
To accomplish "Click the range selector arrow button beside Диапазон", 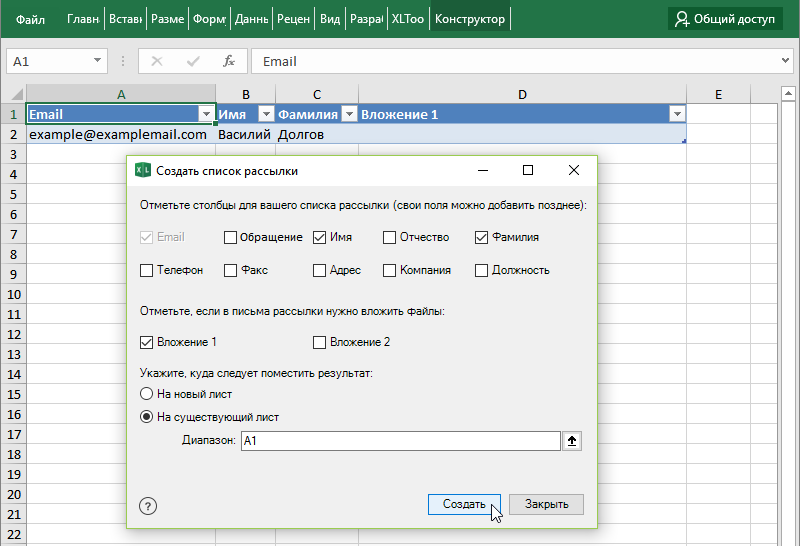I will 573,440.
